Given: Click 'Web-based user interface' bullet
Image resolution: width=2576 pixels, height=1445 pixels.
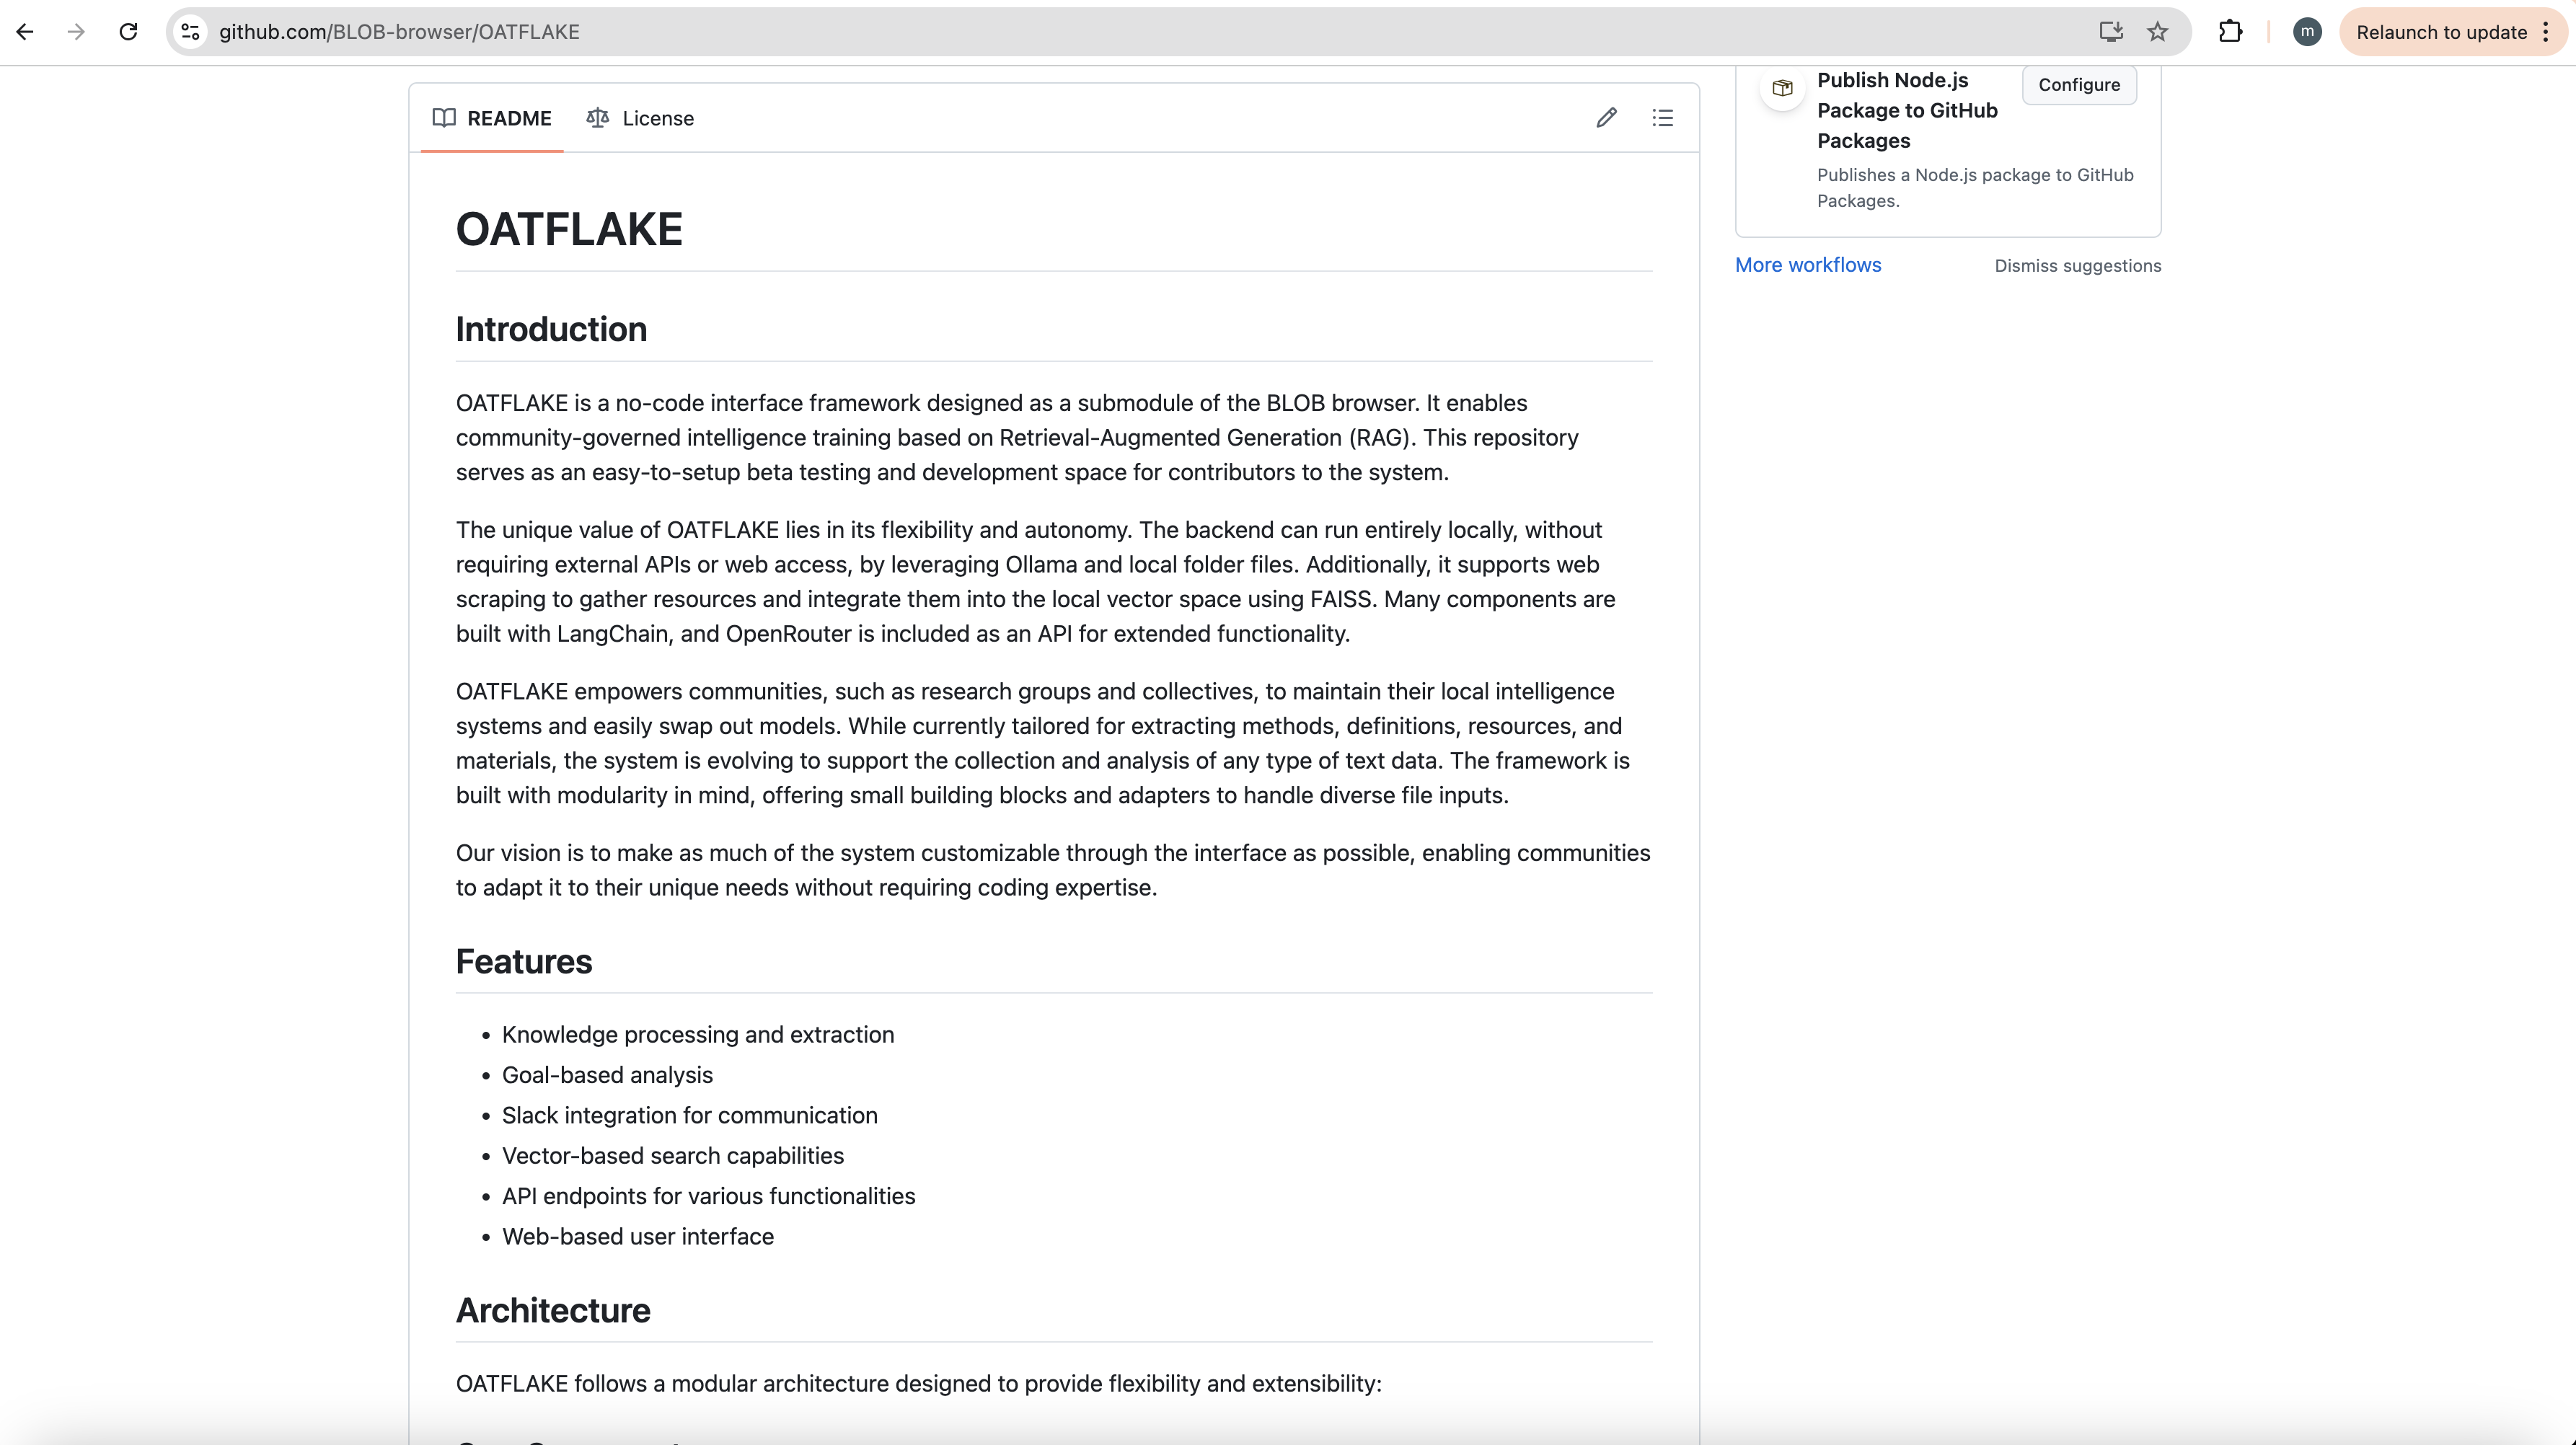Looking at the screenshot, I should point(638,1236).
